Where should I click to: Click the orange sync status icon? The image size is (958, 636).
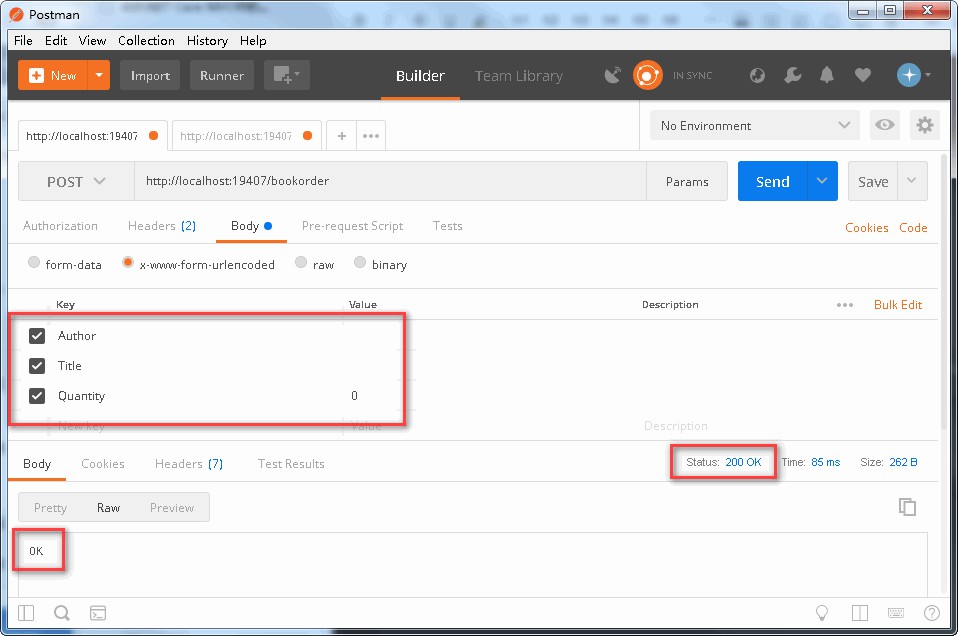[648, 75]
